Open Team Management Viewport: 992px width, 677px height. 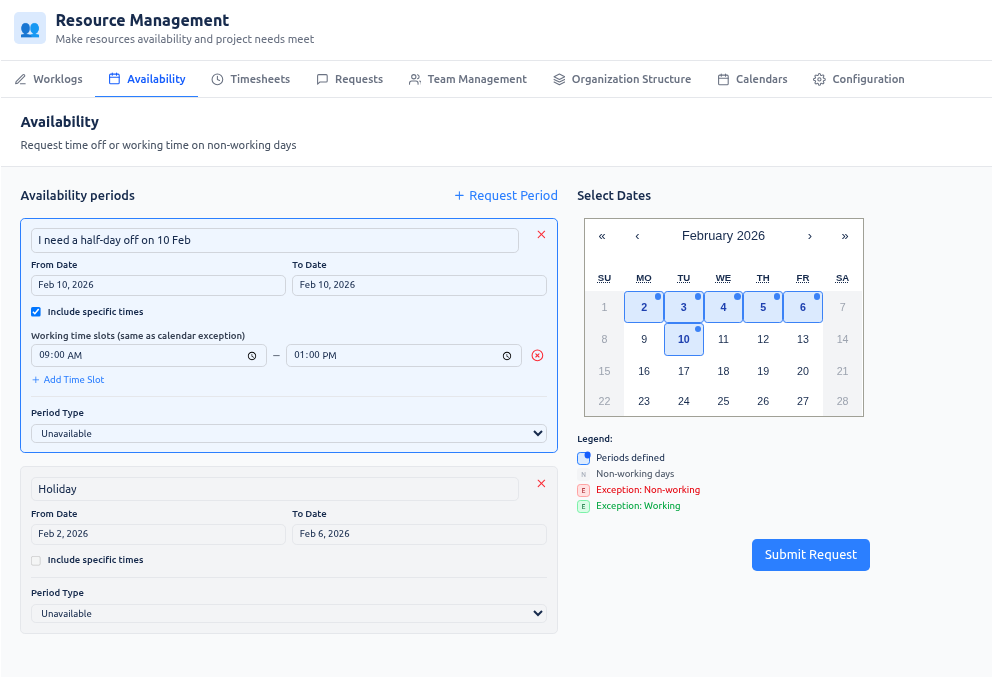467,78
